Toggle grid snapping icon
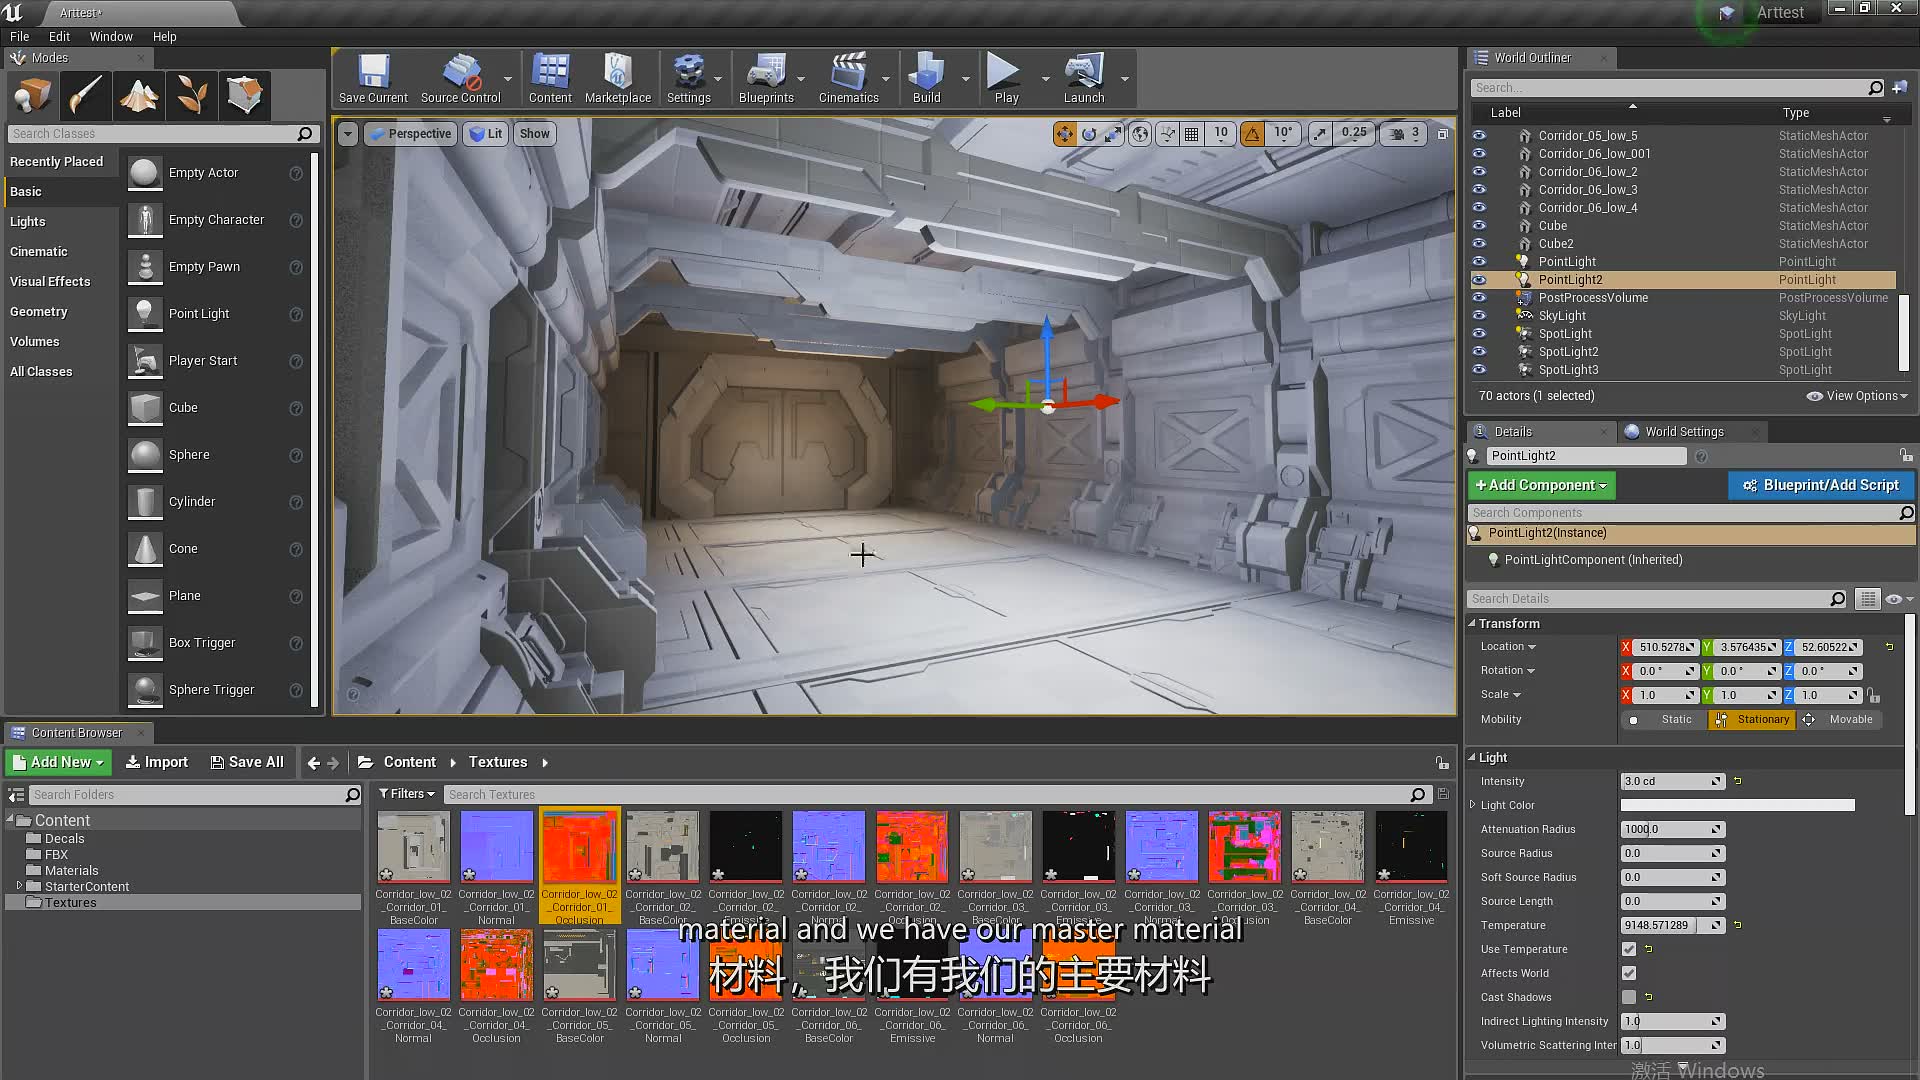Image resolution: width=1920 pixels, height=1080 pixels. coord(1191,133)
